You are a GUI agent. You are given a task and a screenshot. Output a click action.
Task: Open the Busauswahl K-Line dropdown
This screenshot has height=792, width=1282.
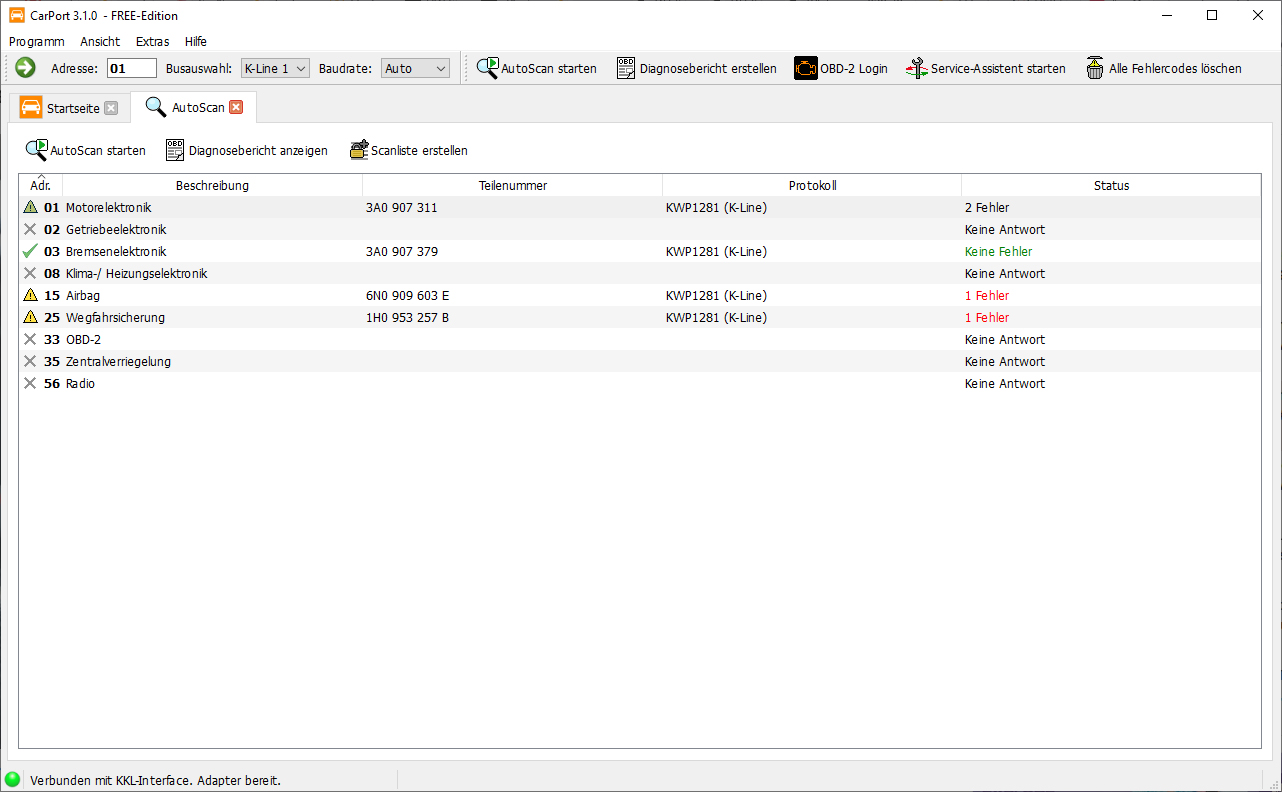[x=275, y=68]
